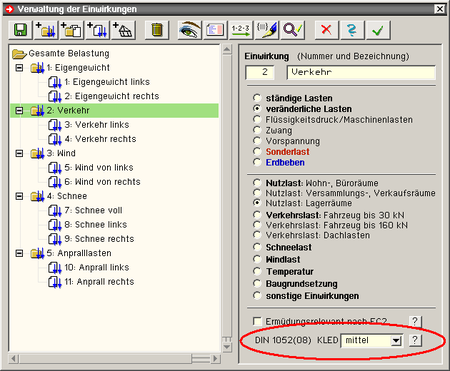Click the green floppy disk save icon
Viewport: 450px width, 371px height.
pyautogui.click(x=20, y=30)
